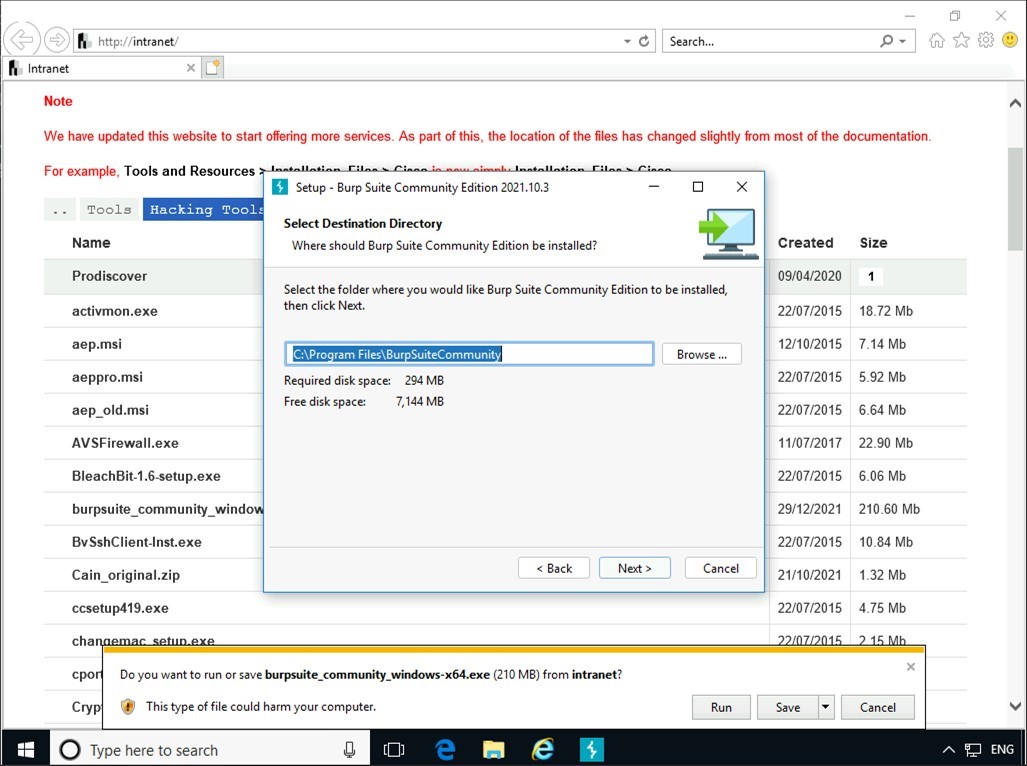
Task: Select the Intranet browser tab
Action: [x=95, y=68]
